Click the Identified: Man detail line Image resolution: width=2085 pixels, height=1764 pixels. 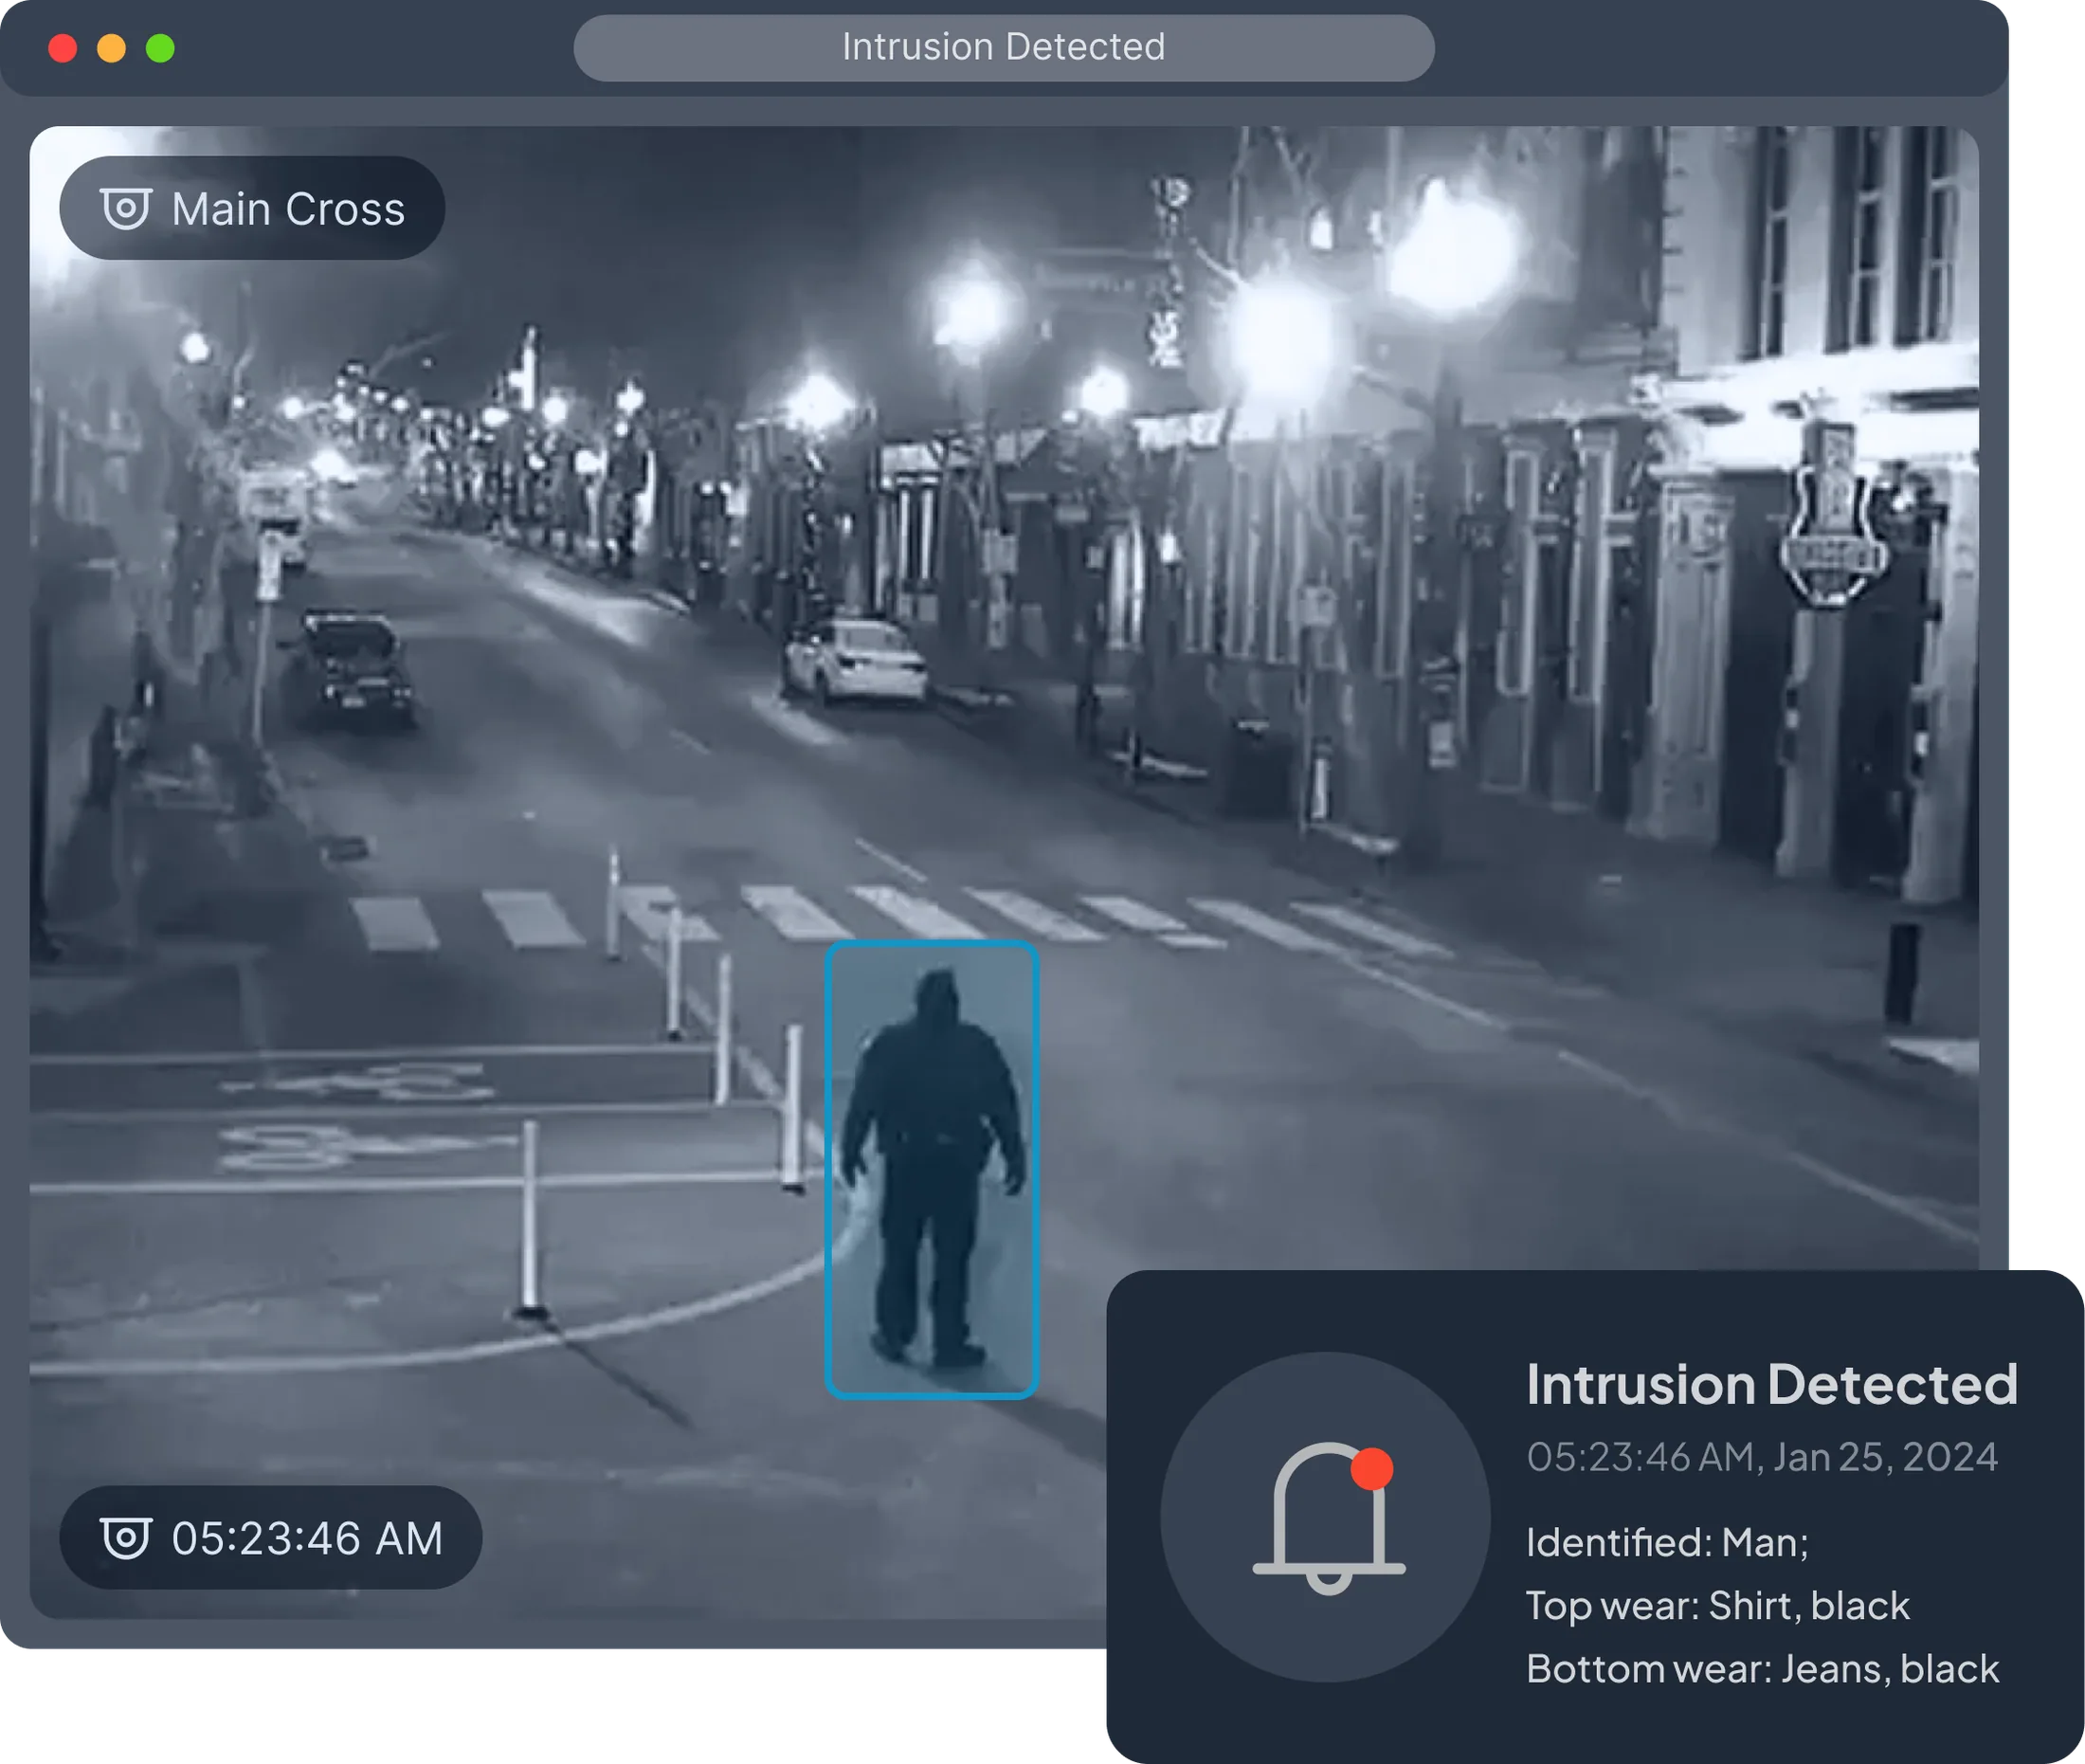[1667, 1542]
